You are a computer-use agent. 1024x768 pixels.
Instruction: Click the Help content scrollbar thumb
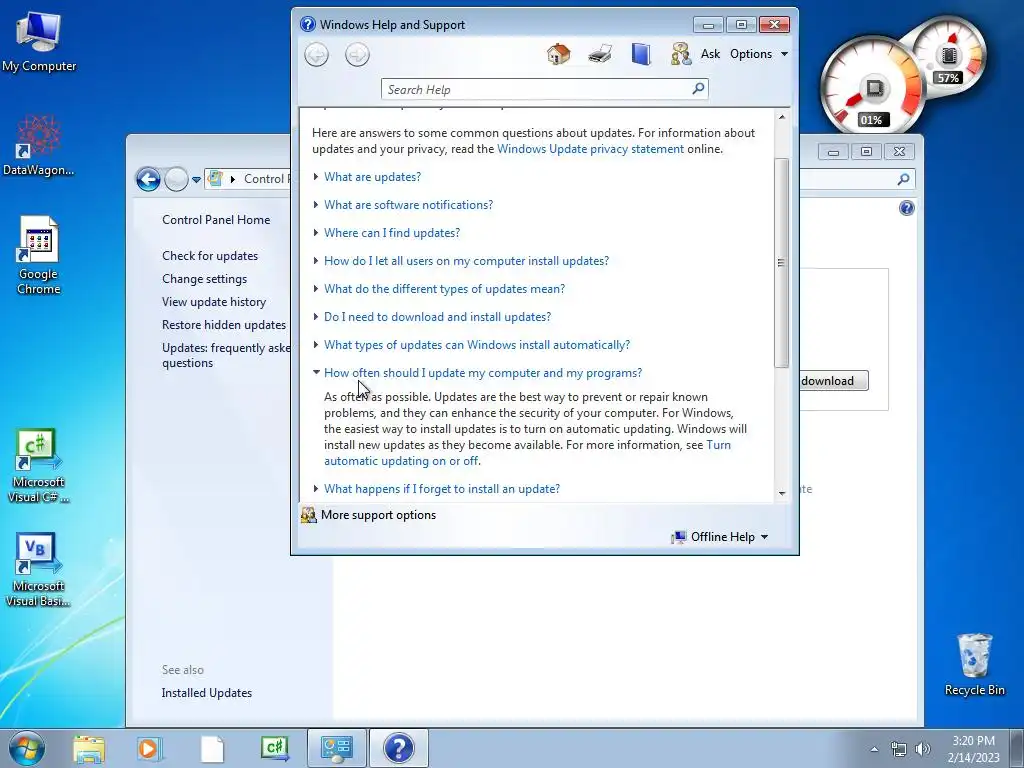[x=781, y=263]
